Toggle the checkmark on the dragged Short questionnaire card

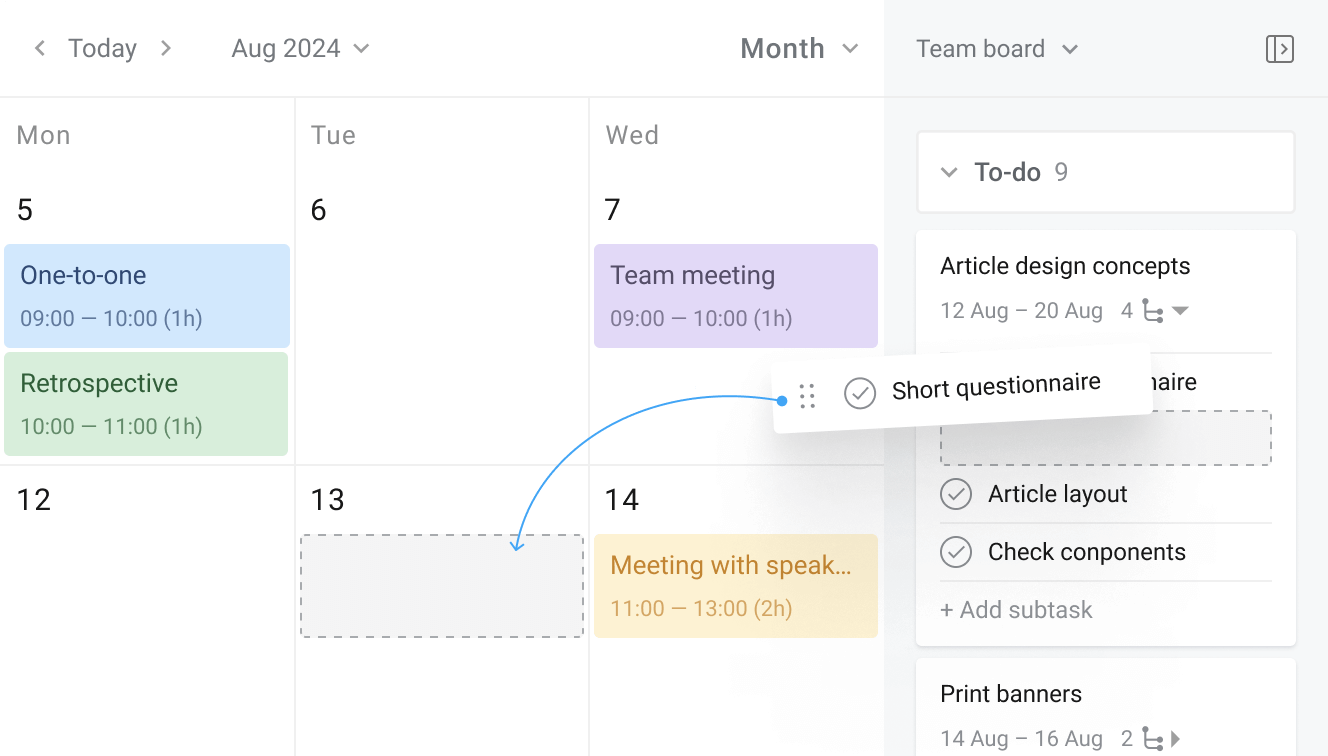coord(859,394)
